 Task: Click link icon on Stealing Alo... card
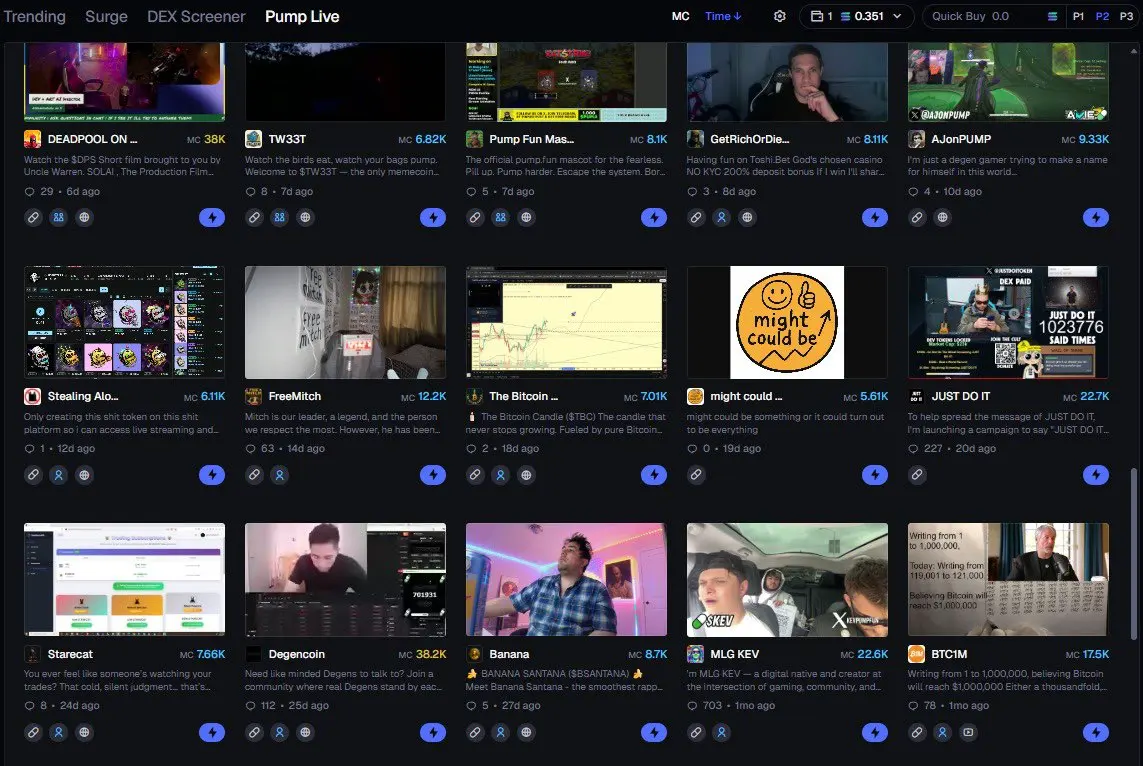pos(34,475)
